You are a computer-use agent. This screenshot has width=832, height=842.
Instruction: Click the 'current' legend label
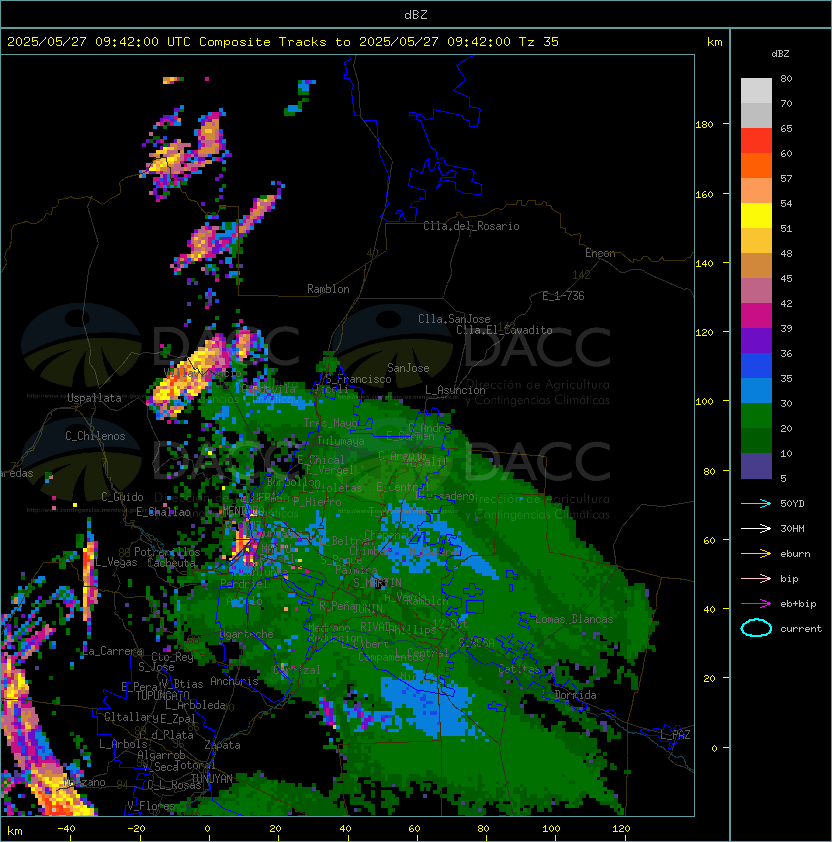[801, 629]
